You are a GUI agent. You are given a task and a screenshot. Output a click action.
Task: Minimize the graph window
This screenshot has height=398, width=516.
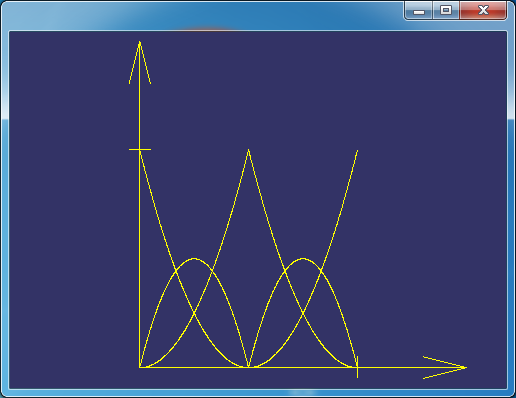(x=419, y=10)
